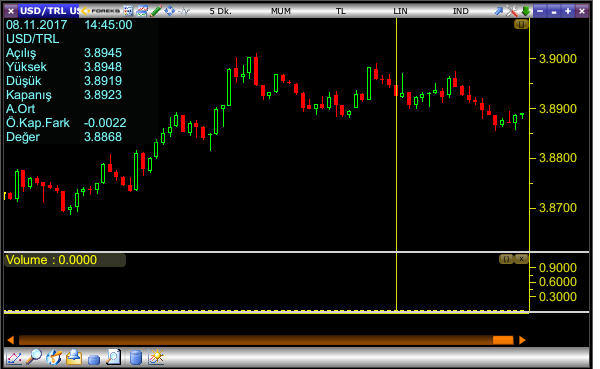Click the time 14:45:00 in info box
Image resolution: width=600 pixels, height=369 pixels.
pyautogui.click(x=108, y=25)
